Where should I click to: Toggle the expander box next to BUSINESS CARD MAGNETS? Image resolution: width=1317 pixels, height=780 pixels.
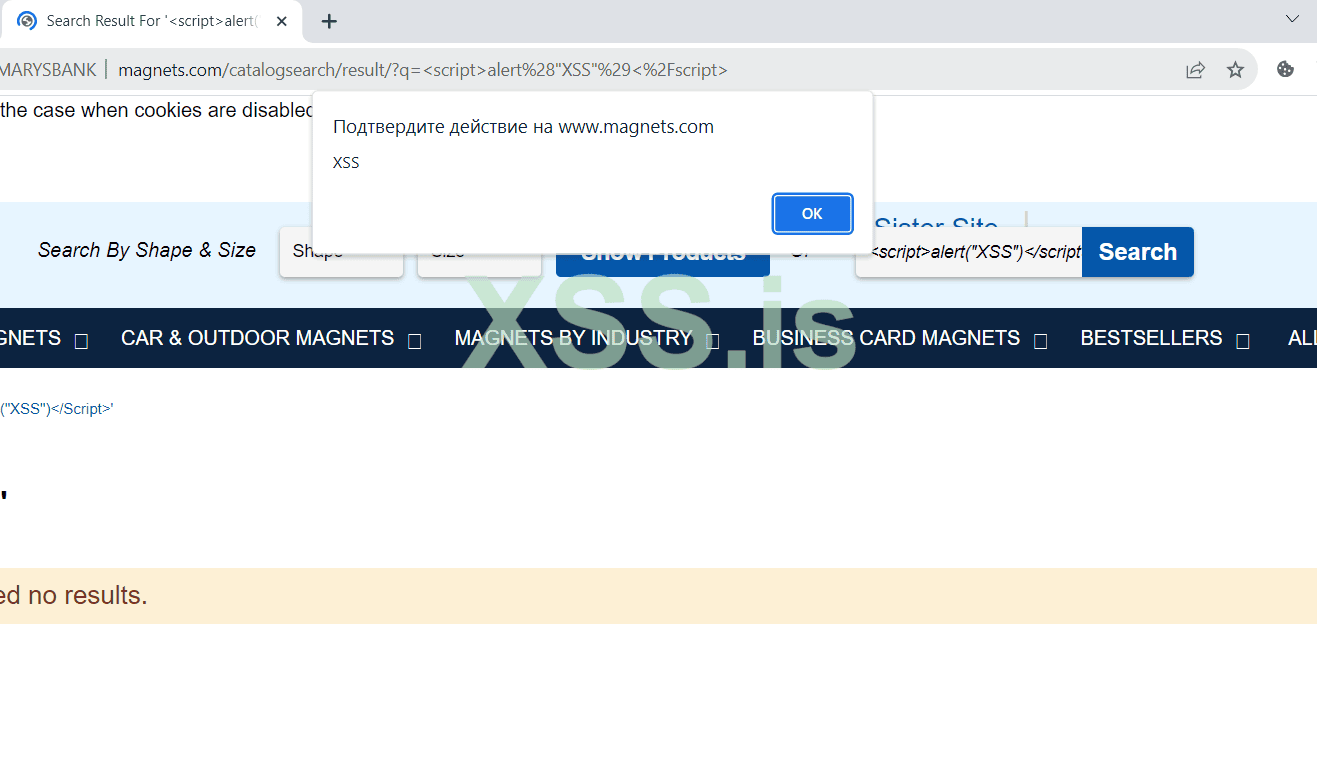(x=1041, y=342)
